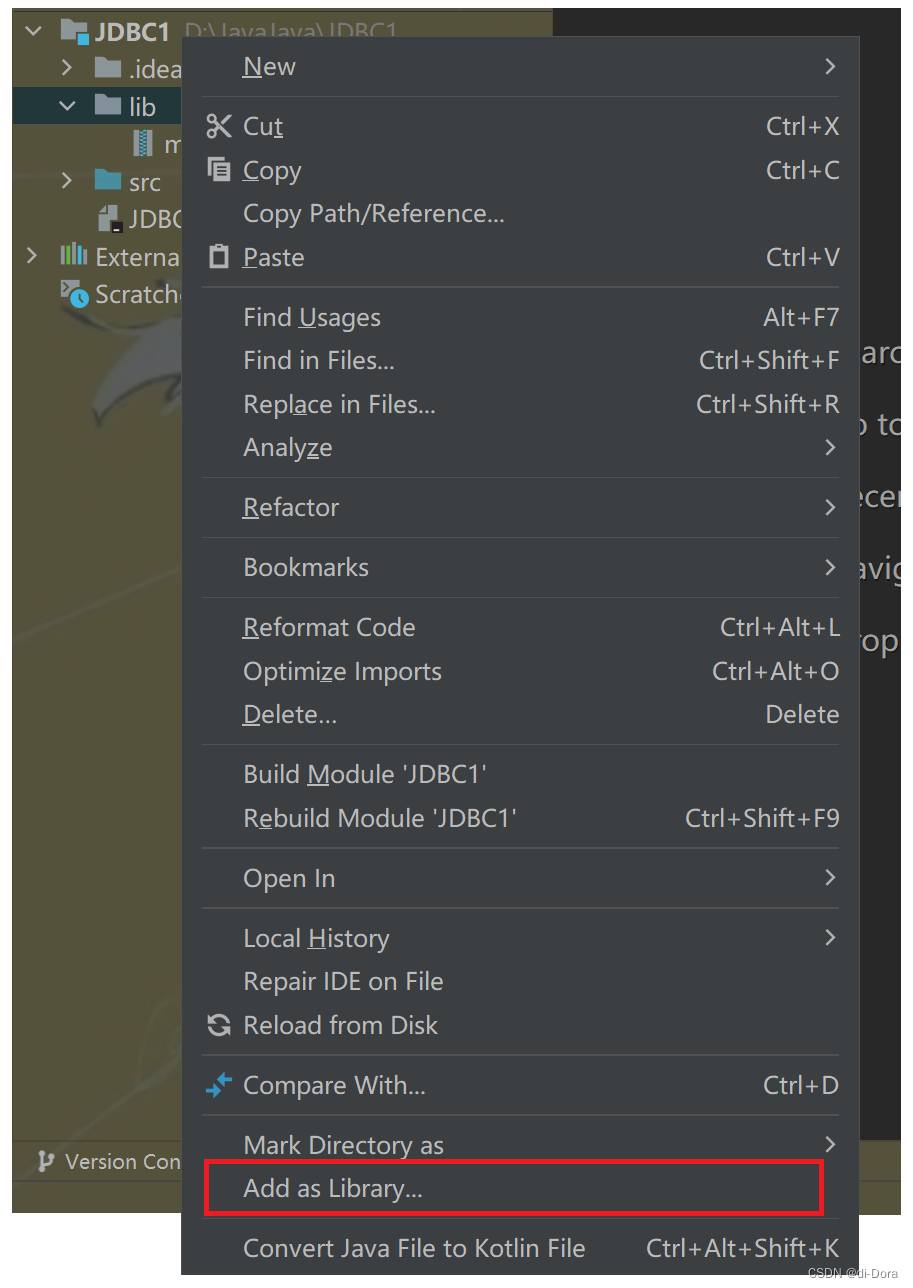Image resolution: width=913 pixels, height=1288 pixels.
Task: Choose 'Find in Files...' from the context menu
Action: [319, 360]
